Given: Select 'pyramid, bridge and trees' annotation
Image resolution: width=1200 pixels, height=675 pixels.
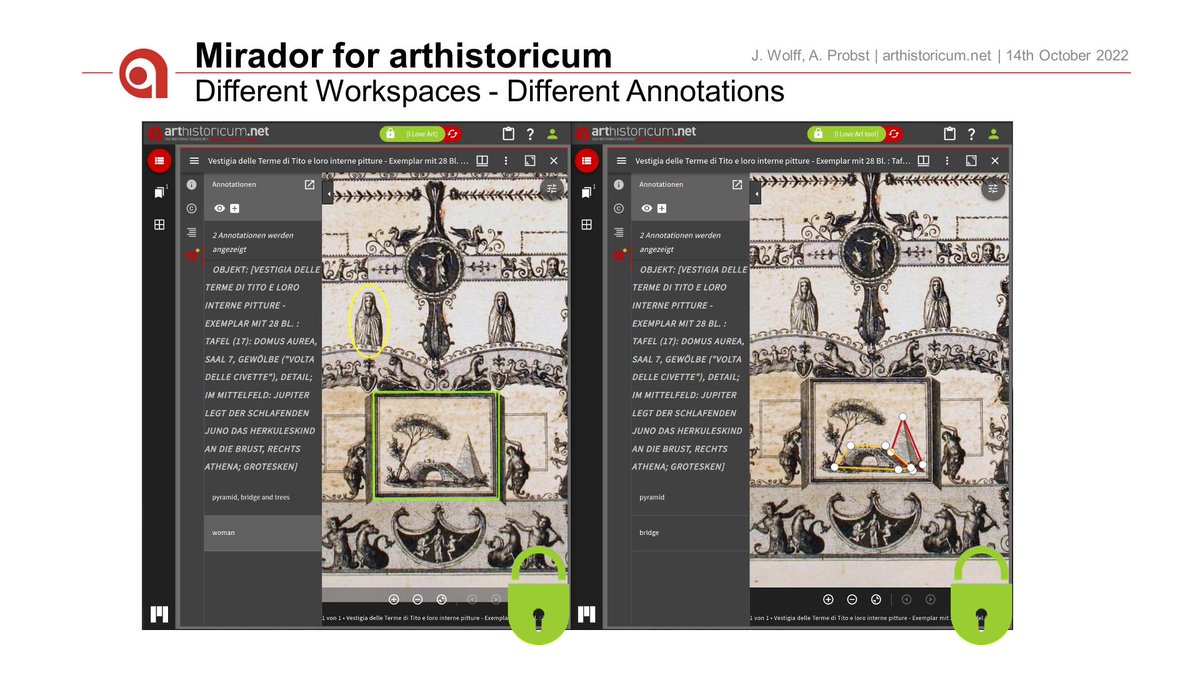Looking at the screenshot, I should pyautogui.click(x=263, y=497).
